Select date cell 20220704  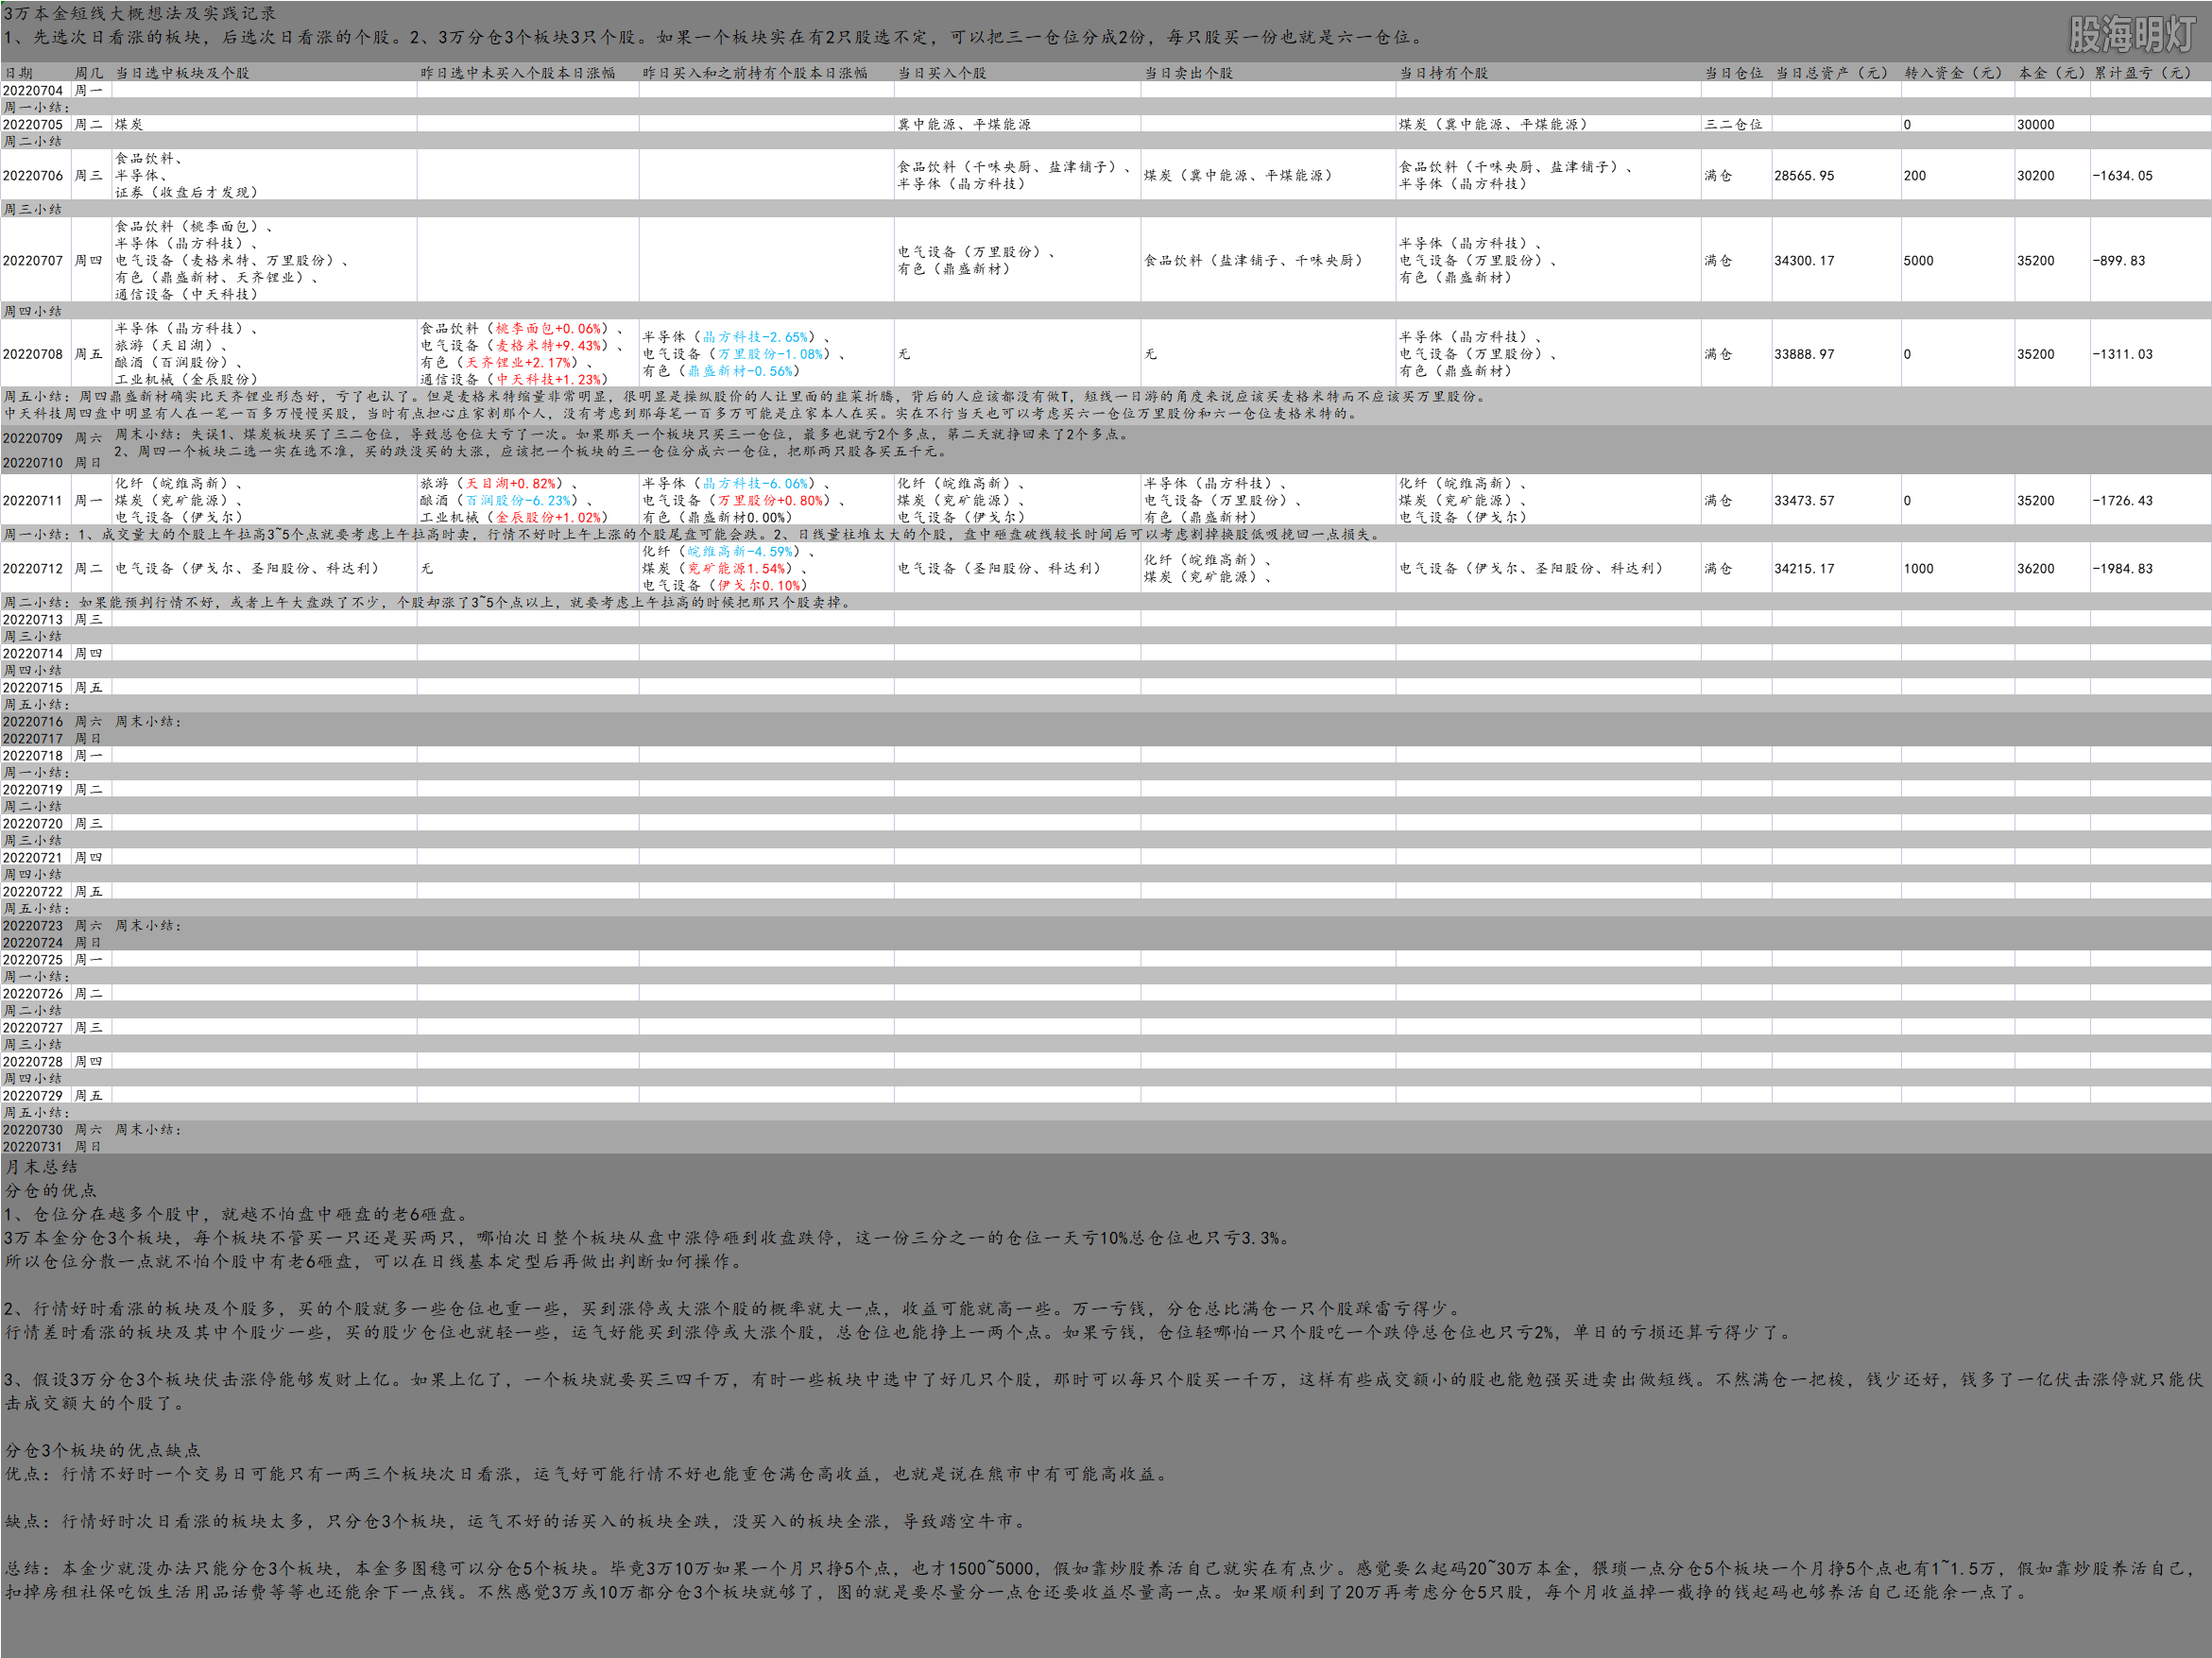tap(33, 90)
